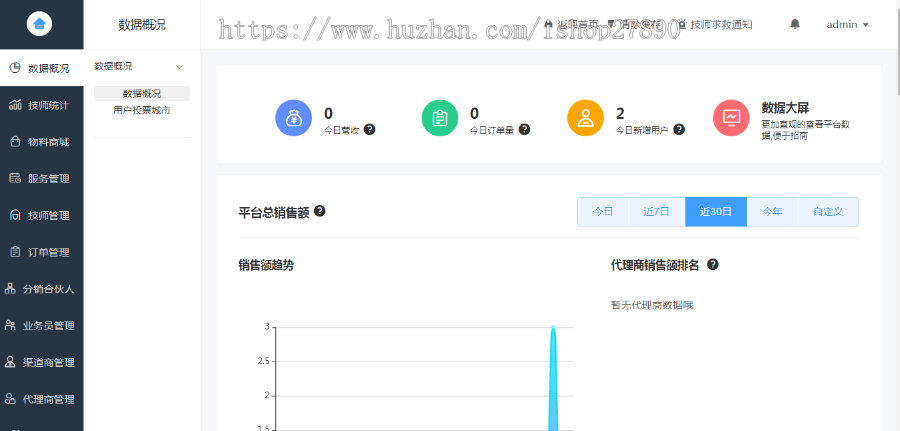This screenshot has width=900, height=431.
Task: Select the 用户投票城市 submenu item
Action: (141, 110)
